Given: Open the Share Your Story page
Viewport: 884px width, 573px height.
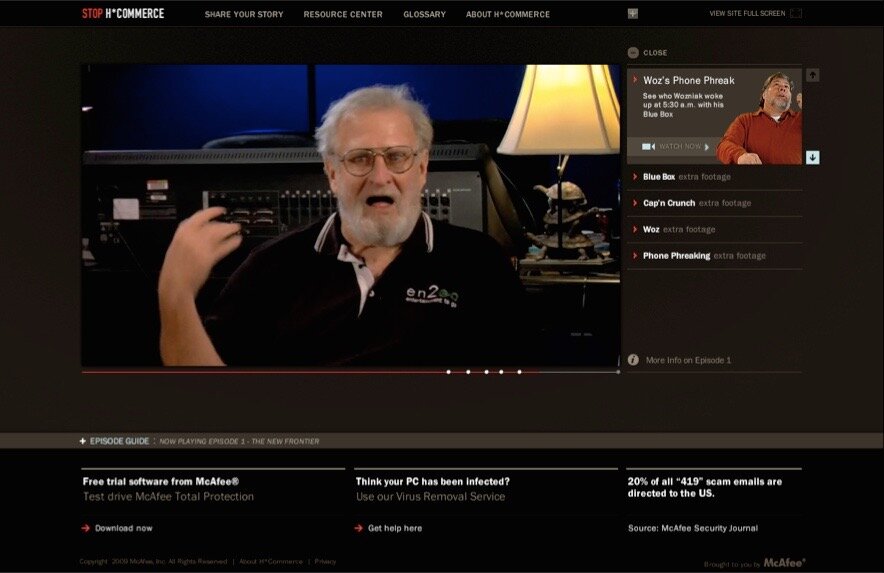Looking at the screenshot, I should click(x=244, y=14).
